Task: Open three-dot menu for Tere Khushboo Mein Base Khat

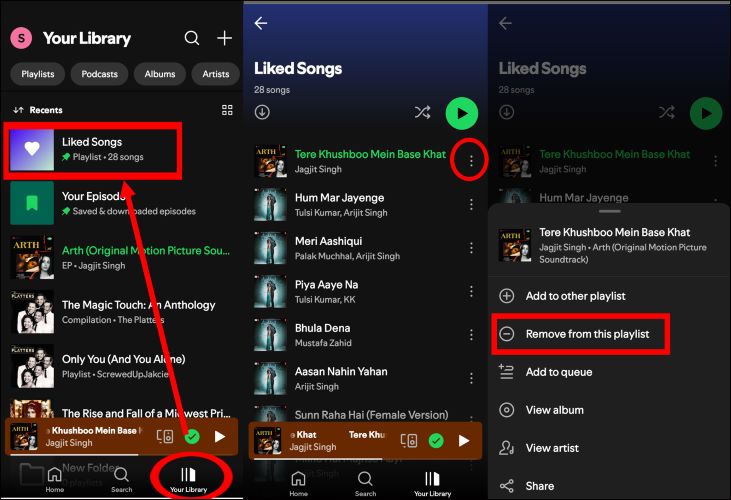Action: [x=470, y=161]
